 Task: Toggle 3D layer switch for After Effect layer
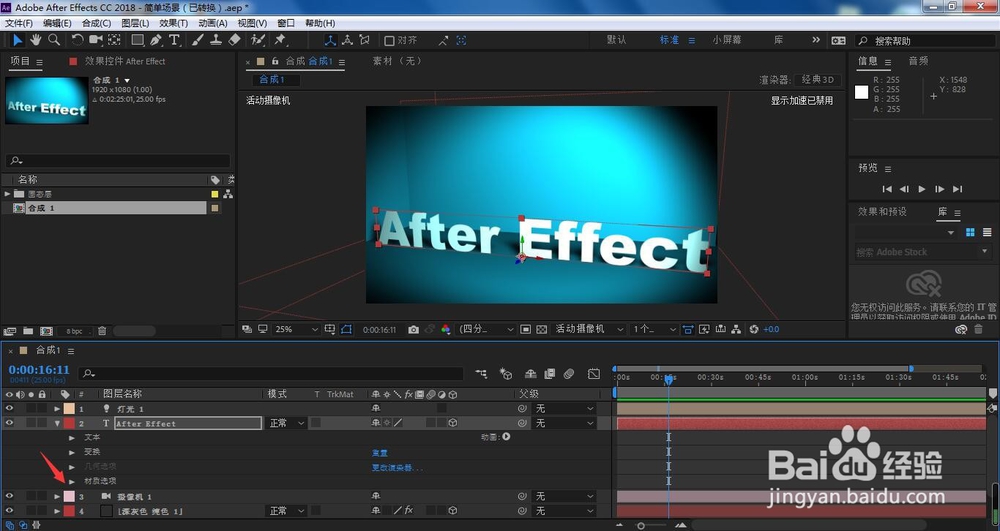tap(452, 423)
